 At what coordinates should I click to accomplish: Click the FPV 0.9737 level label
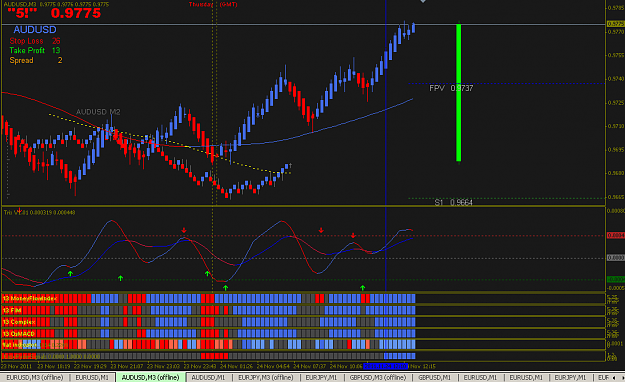[x=451, y=88]
